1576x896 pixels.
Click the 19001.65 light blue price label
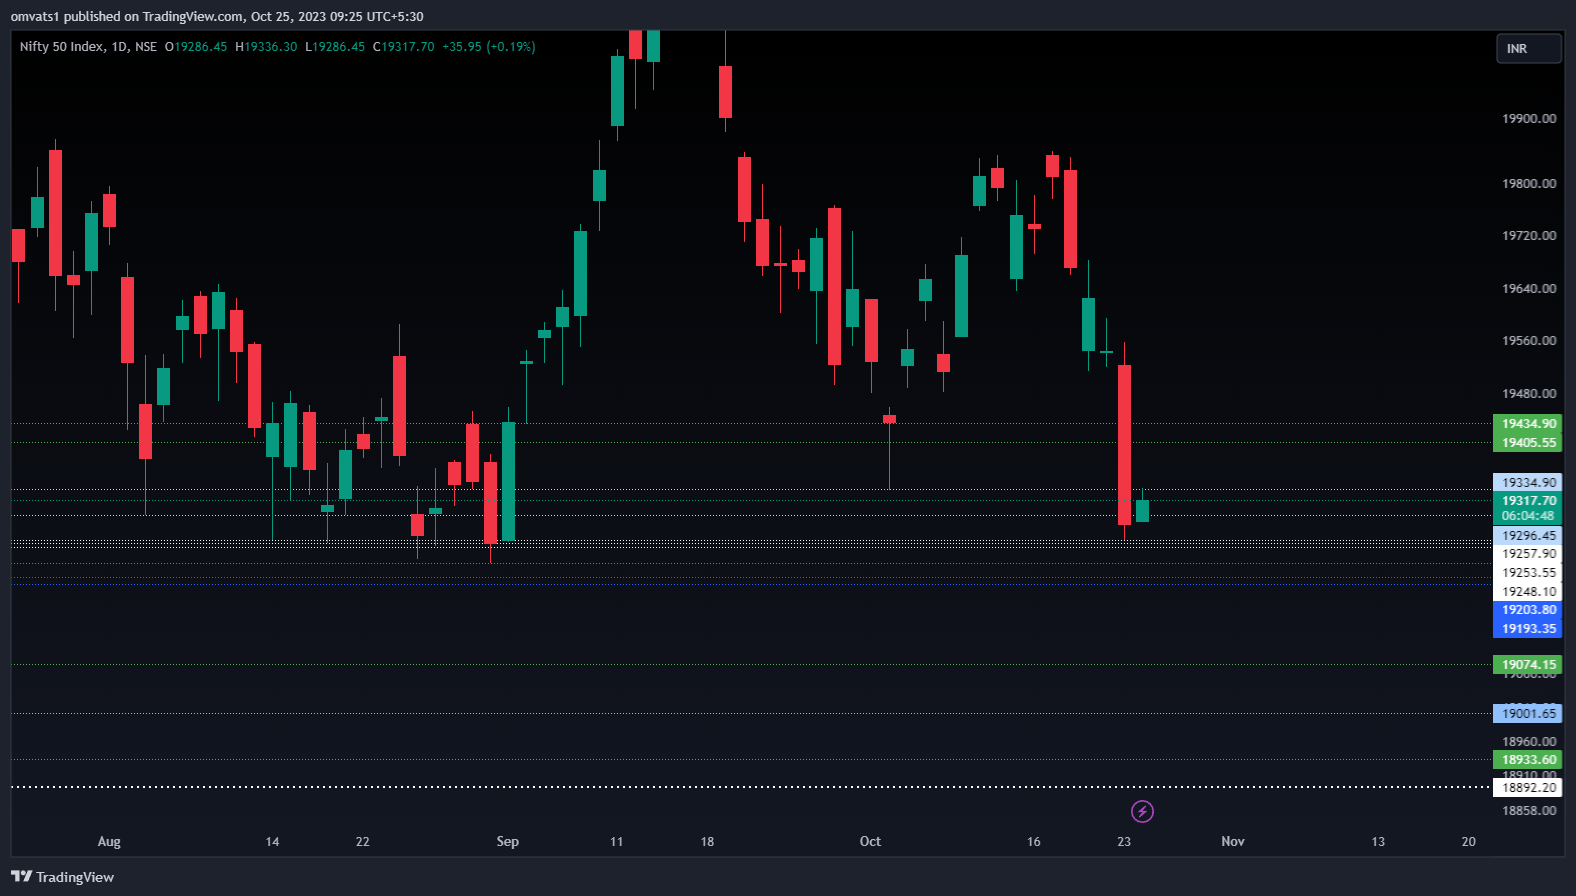click(1528, 714)
